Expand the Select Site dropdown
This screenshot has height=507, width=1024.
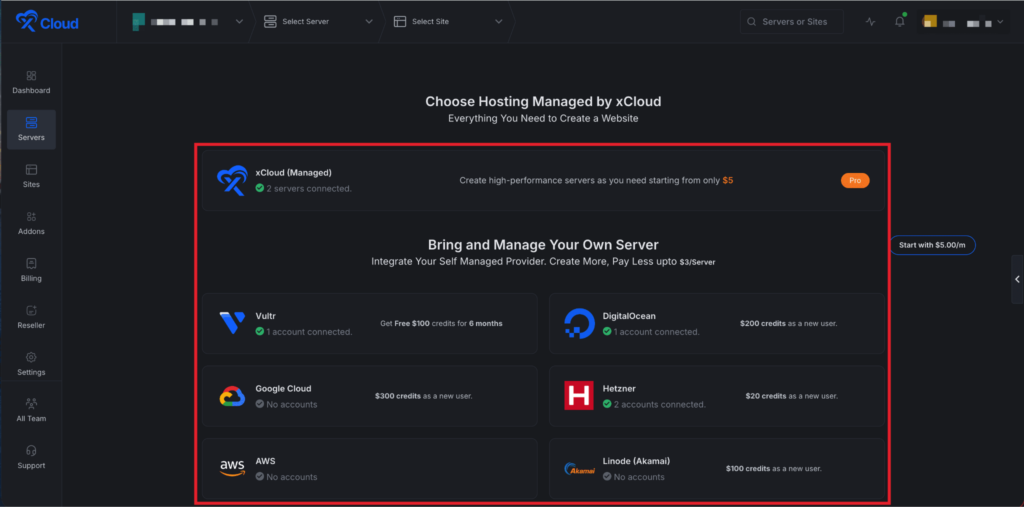click(x=447, y=22)
